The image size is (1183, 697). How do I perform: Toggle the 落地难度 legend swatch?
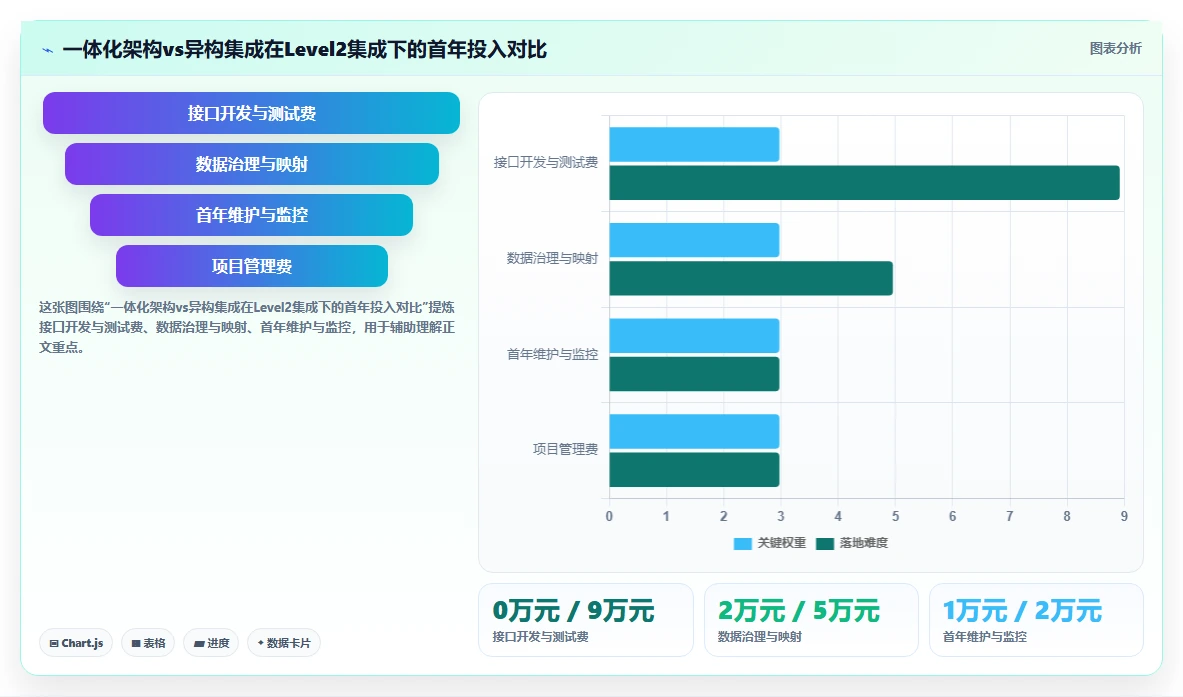point(825,543)
